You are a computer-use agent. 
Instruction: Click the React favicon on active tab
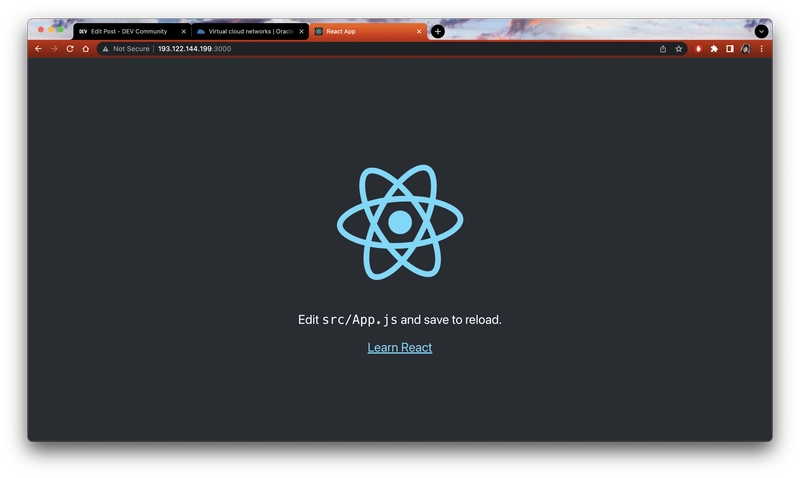pos(319,32)
